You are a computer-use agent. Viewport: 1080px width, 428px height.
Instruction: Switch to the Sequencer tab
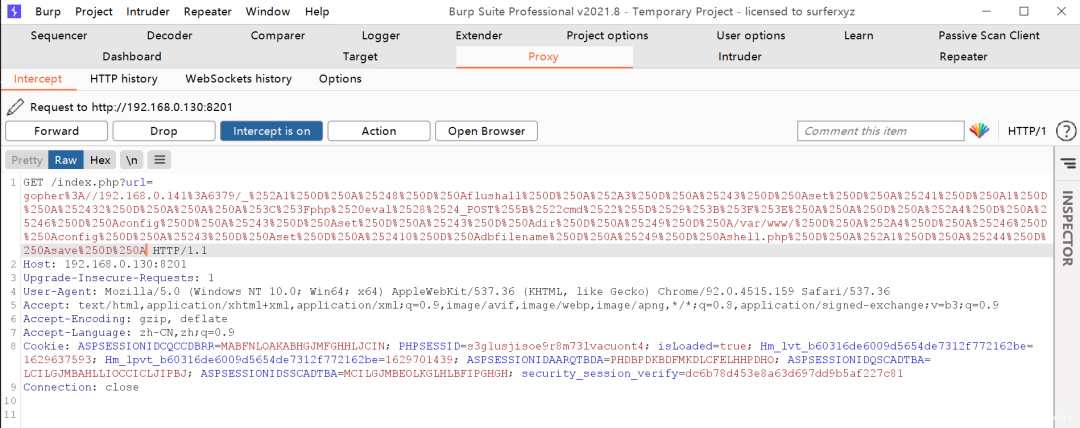[x=59, y=35]
